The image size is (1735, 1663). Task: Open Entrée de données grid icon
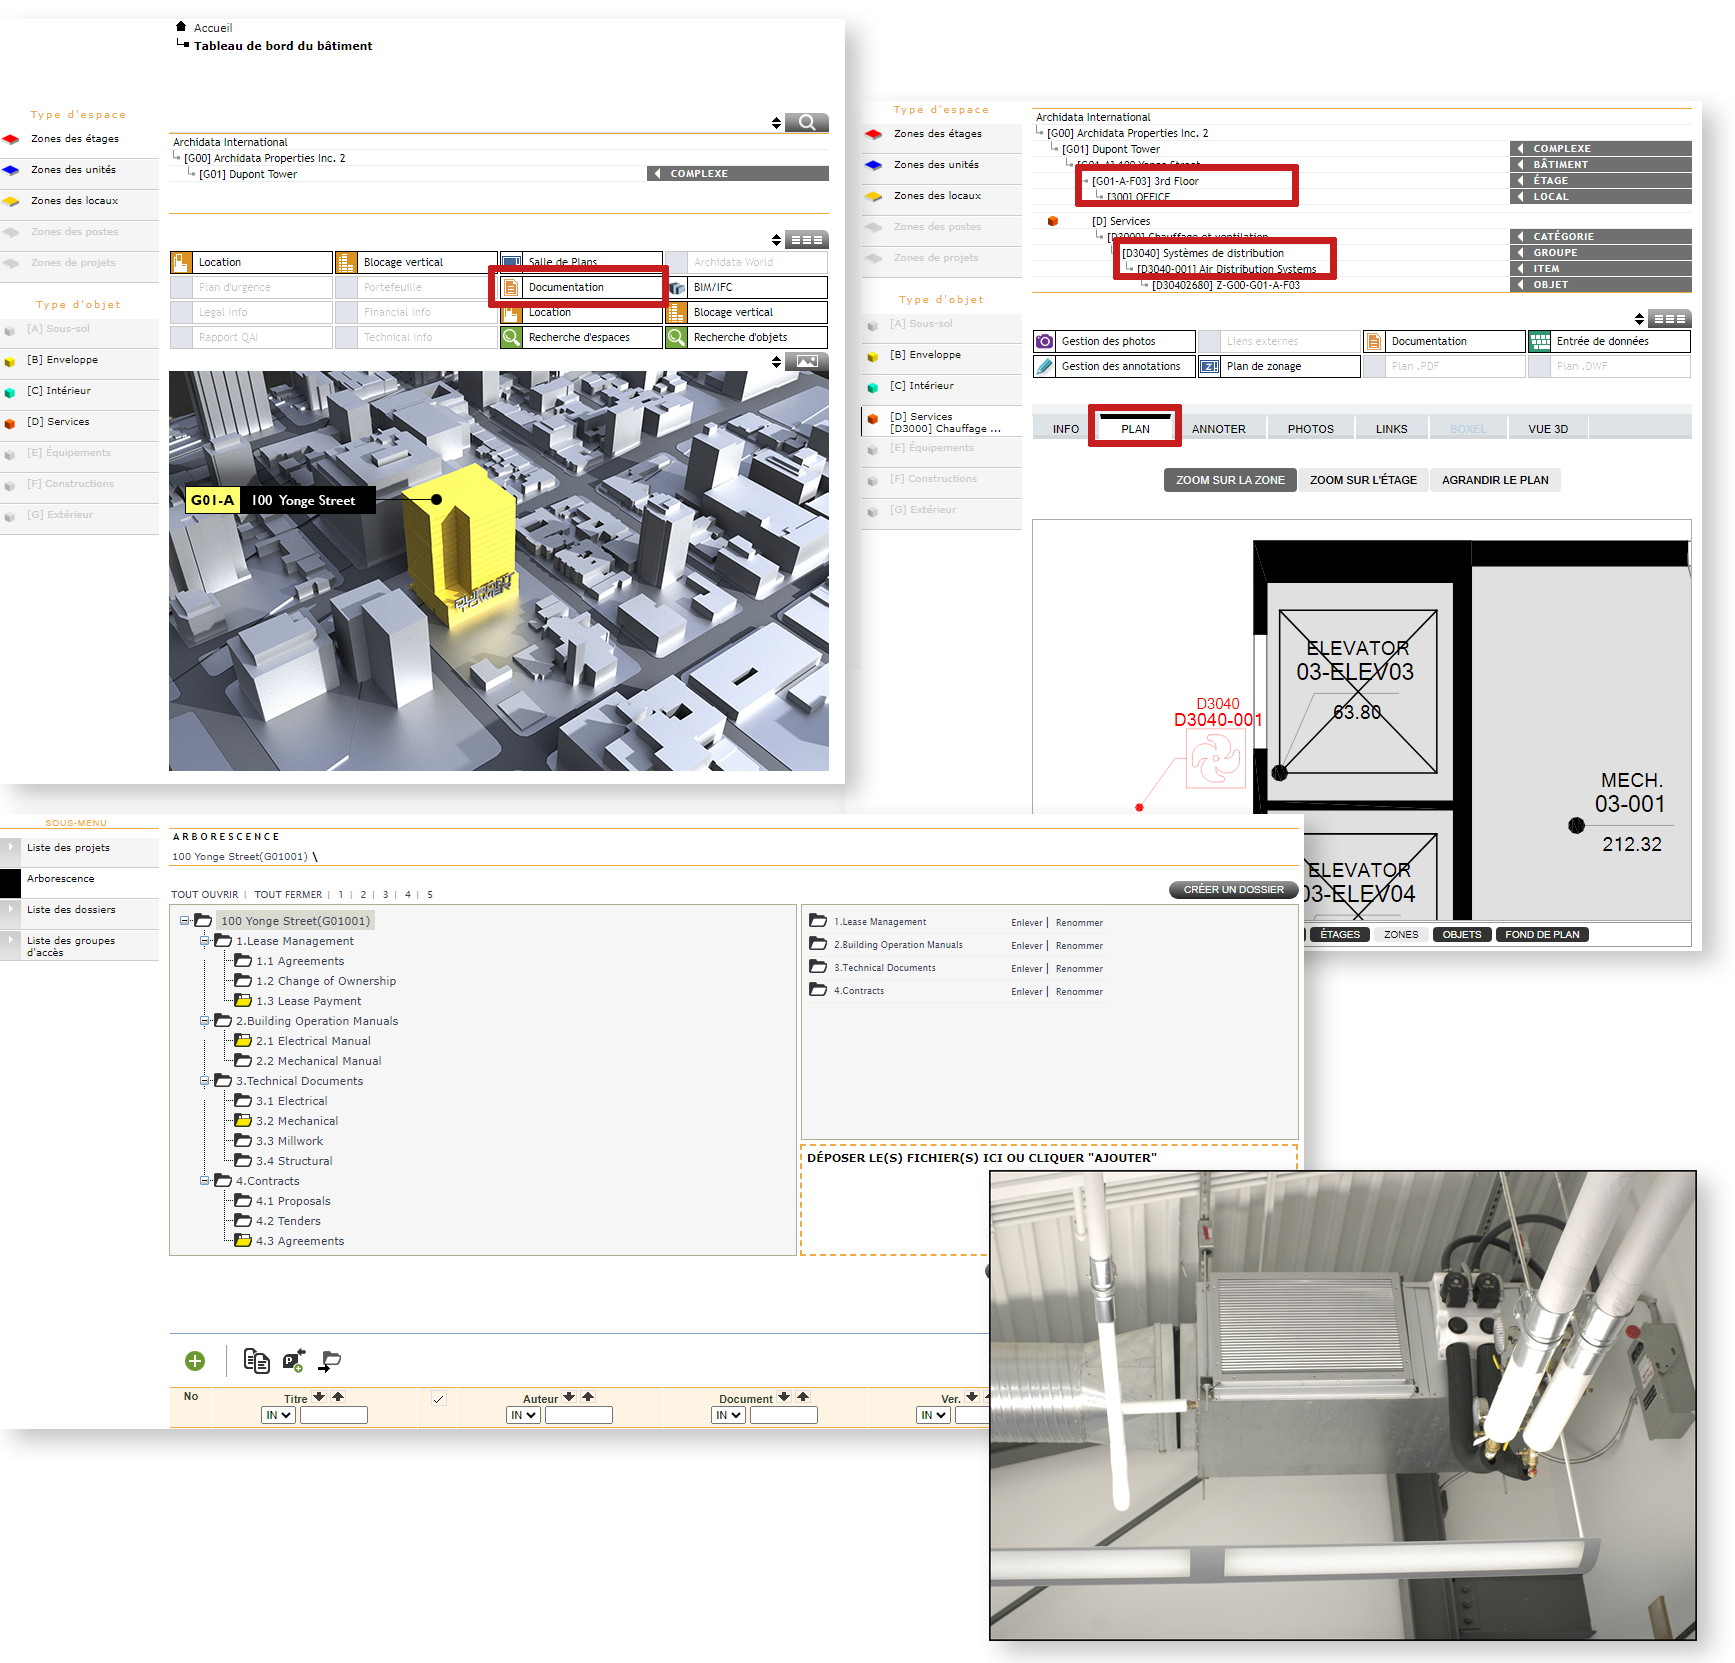pyautogui.click(x=1539, y=341)
